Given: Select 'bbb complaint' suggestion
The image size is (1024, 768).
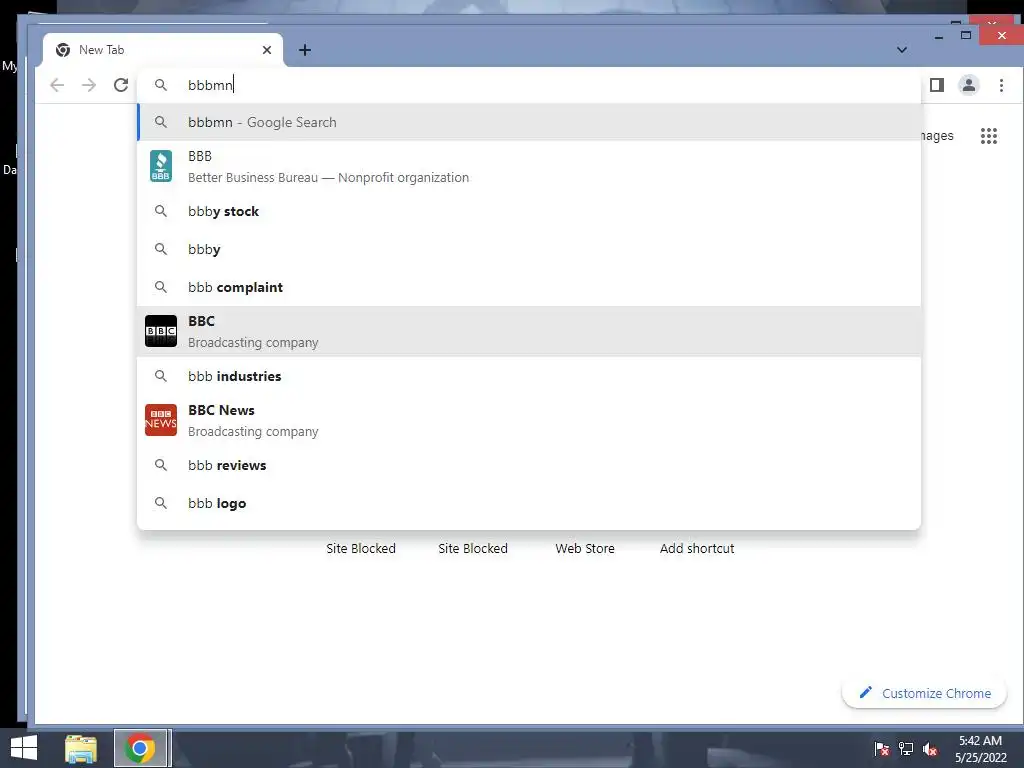Looking at the screenshot, I should coord(529,287).
